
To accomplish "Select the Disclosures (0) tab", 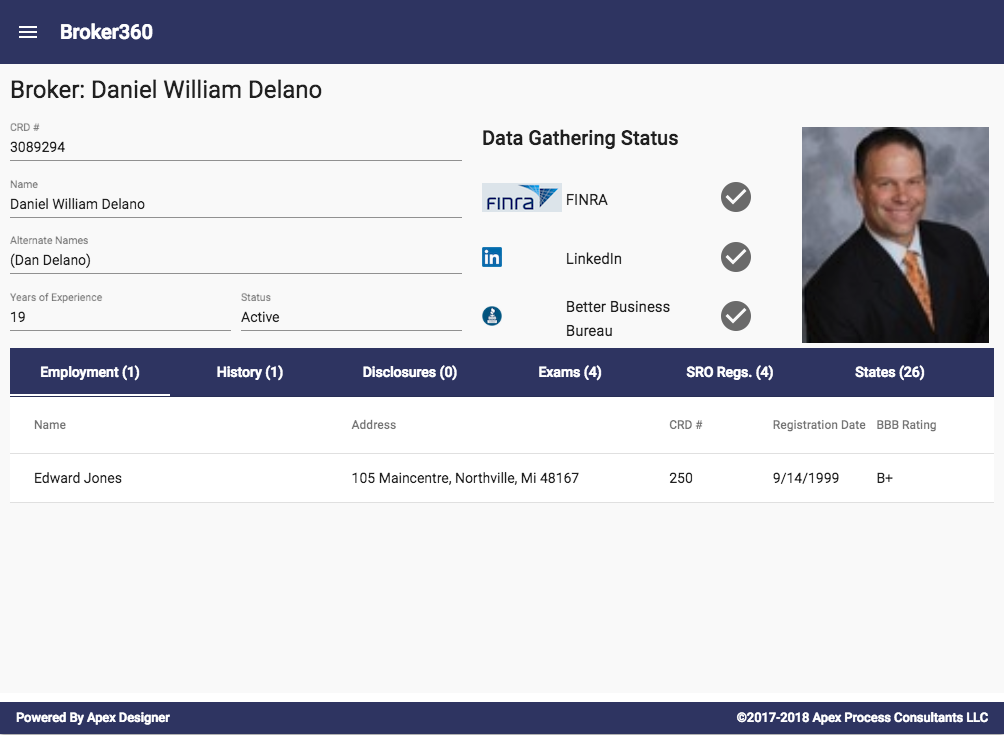I will 410,372.
